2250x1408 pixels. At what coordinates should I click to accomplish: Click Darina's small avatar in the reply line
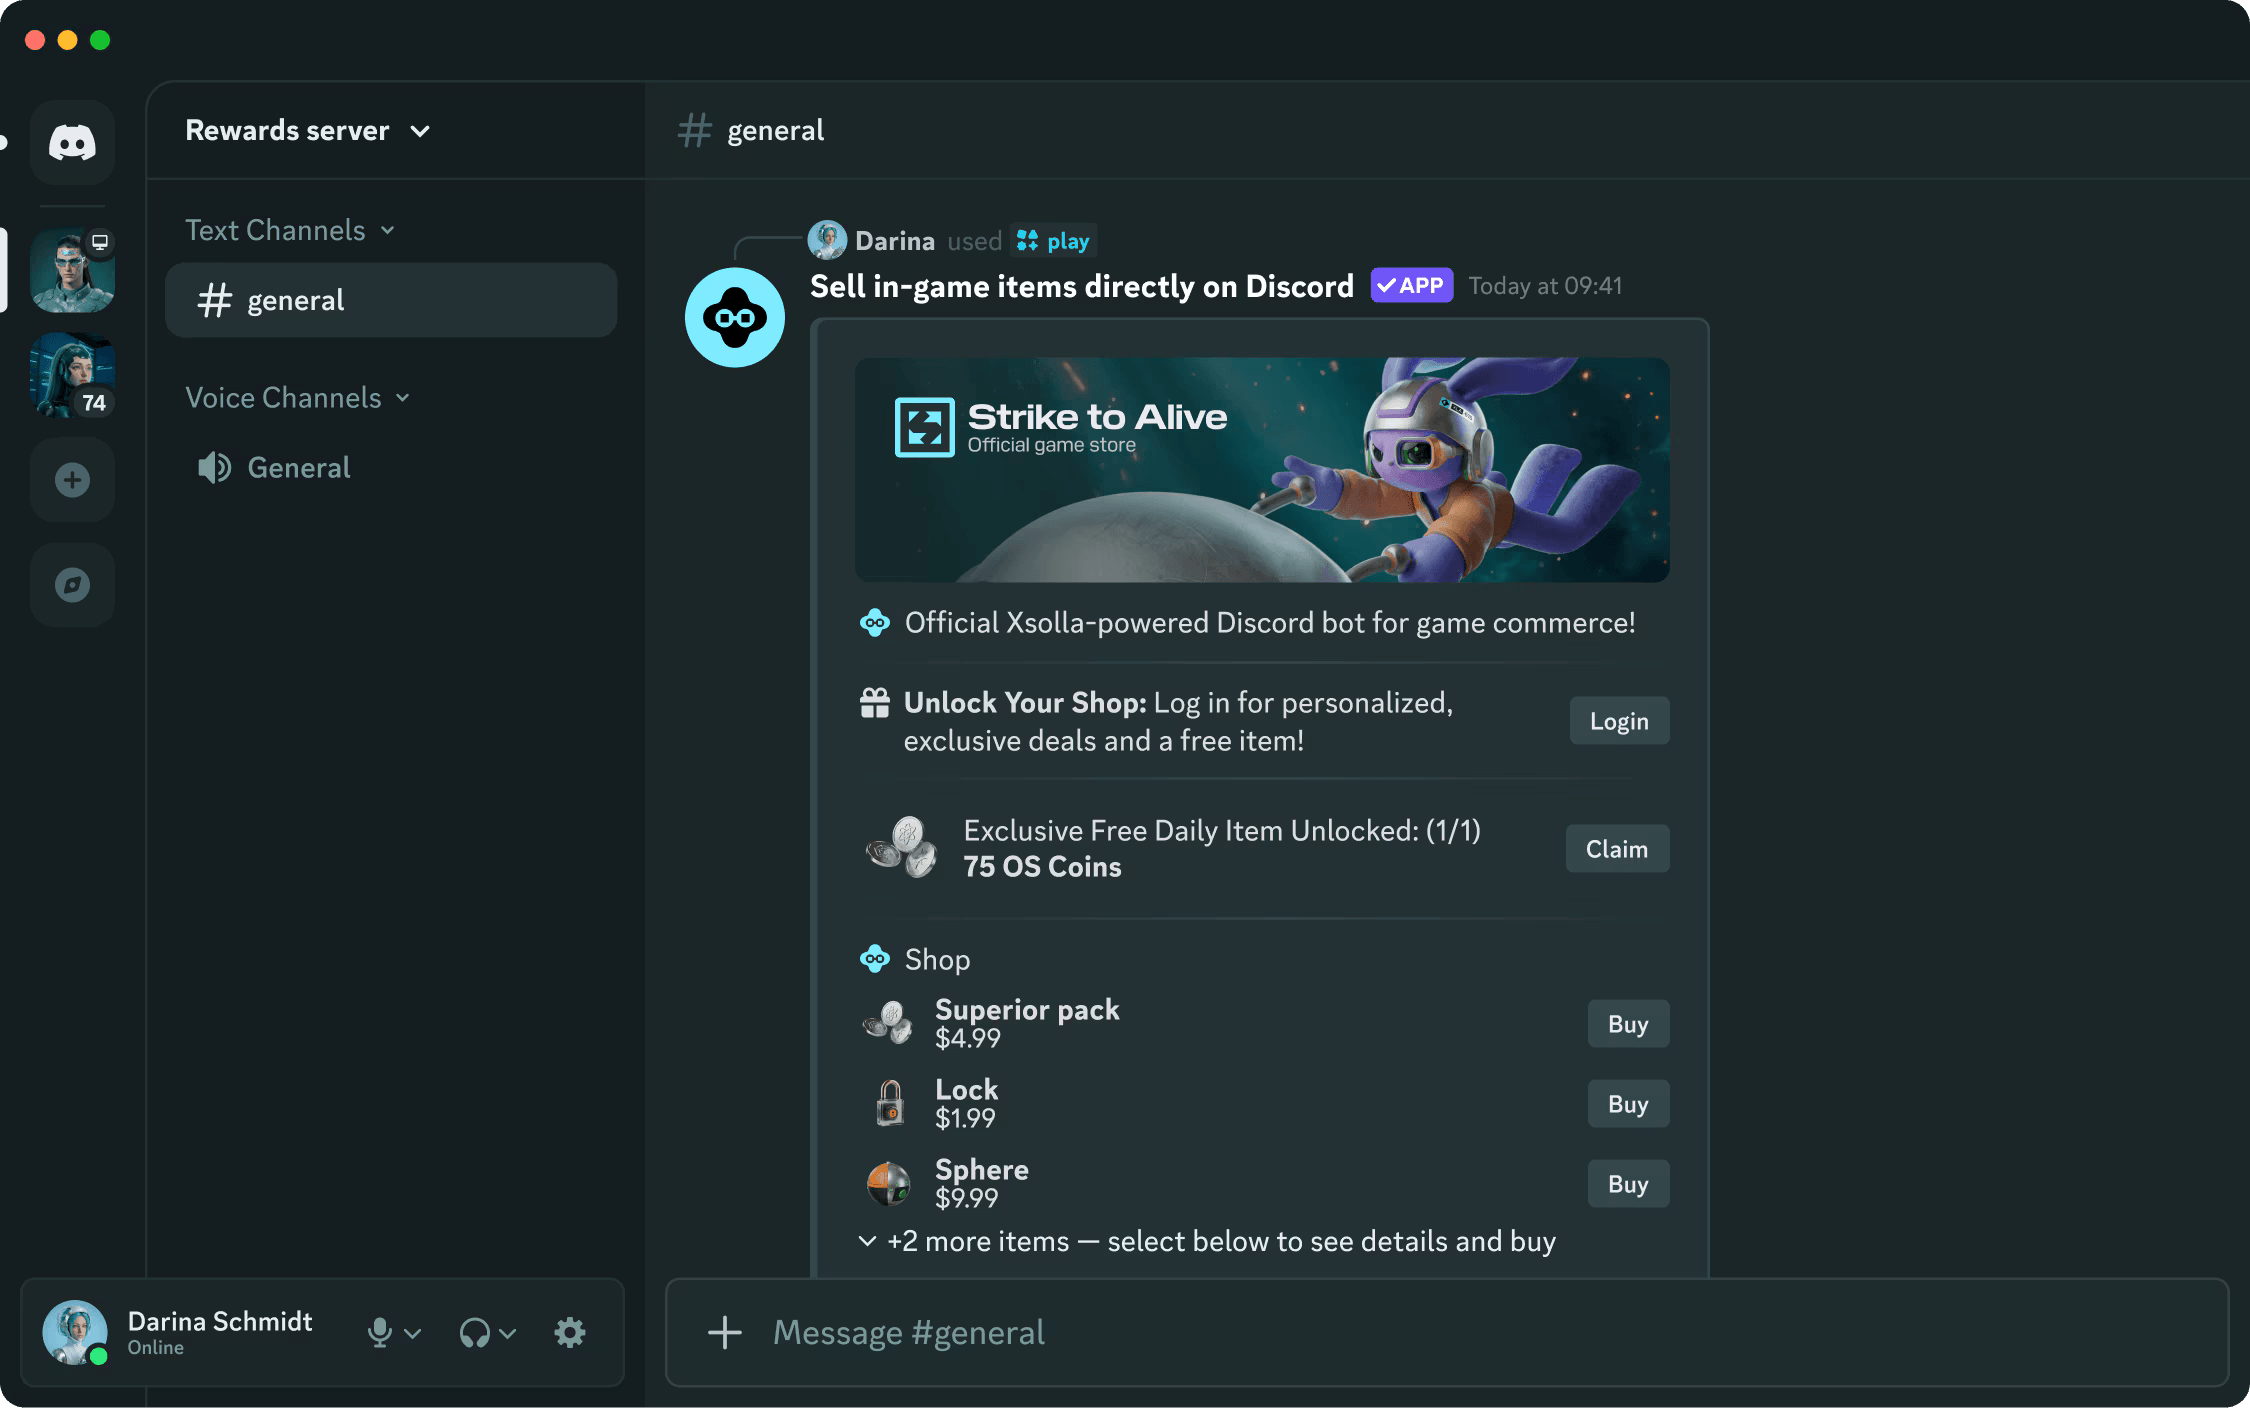[x=827, y=241]
